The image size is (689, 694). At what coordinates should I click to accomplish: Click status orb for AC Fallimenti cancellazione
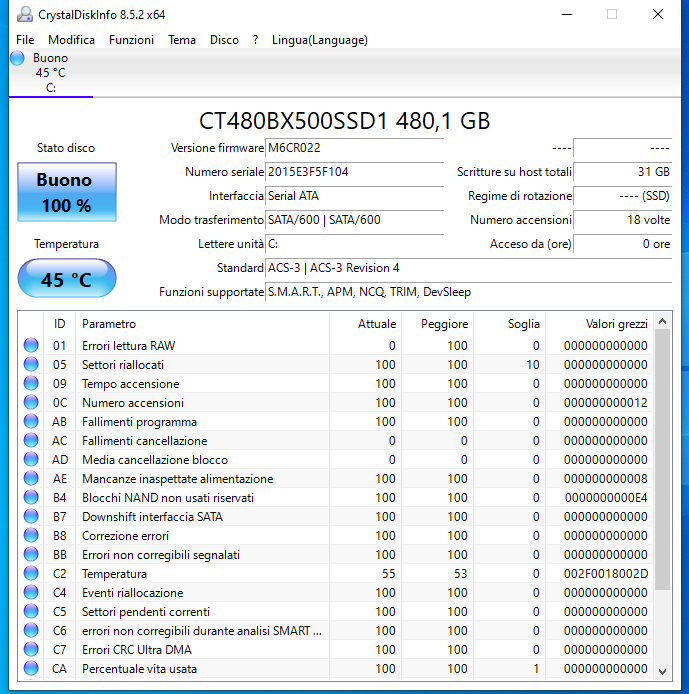[x=31, y=440]
